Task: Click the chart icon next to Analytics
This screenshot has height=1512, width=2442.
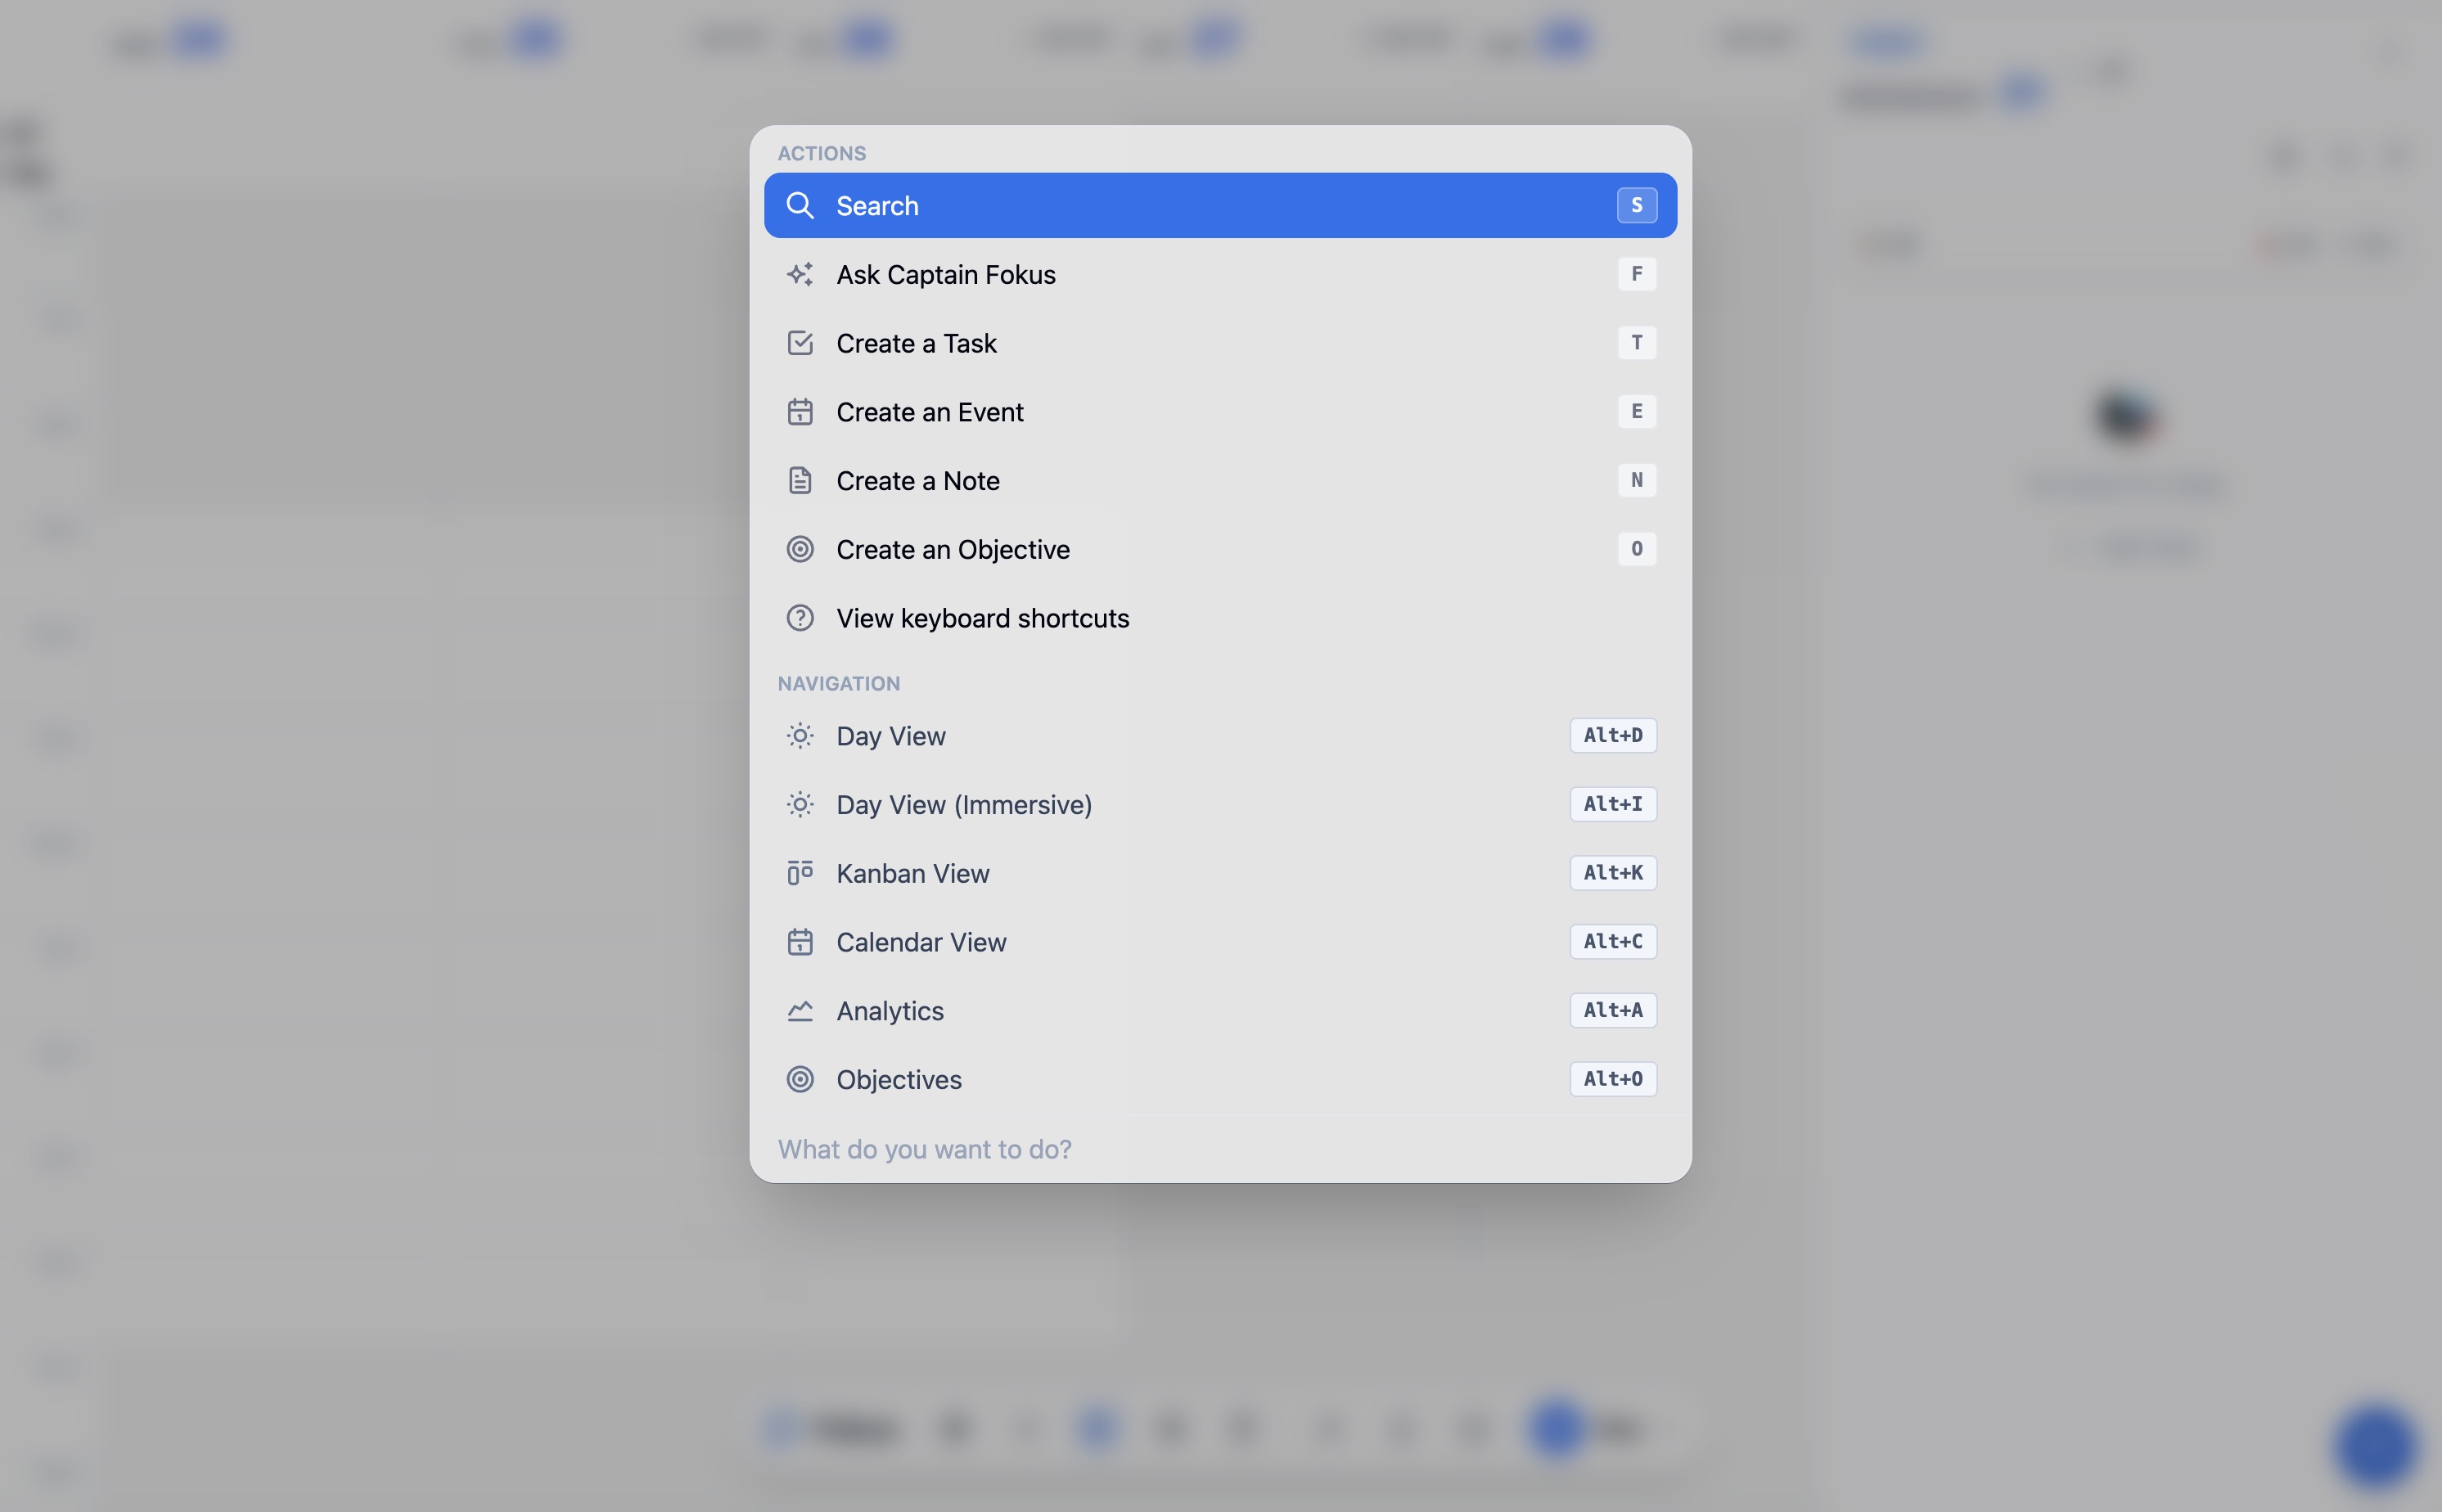Action: pos(799,1011)
